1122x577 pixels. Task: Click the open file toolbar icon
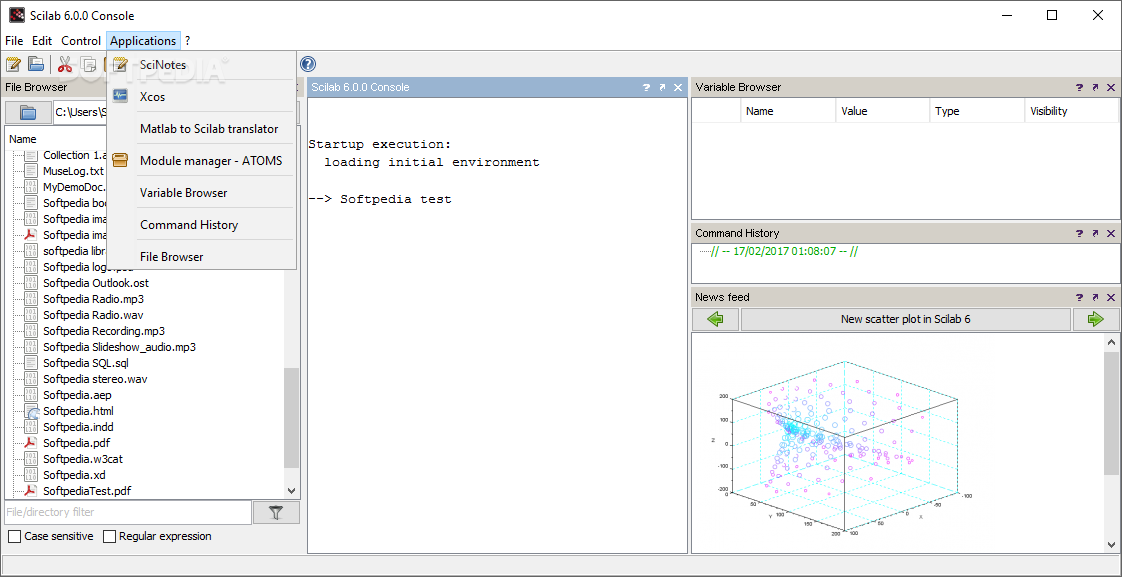tap(36, 64)
